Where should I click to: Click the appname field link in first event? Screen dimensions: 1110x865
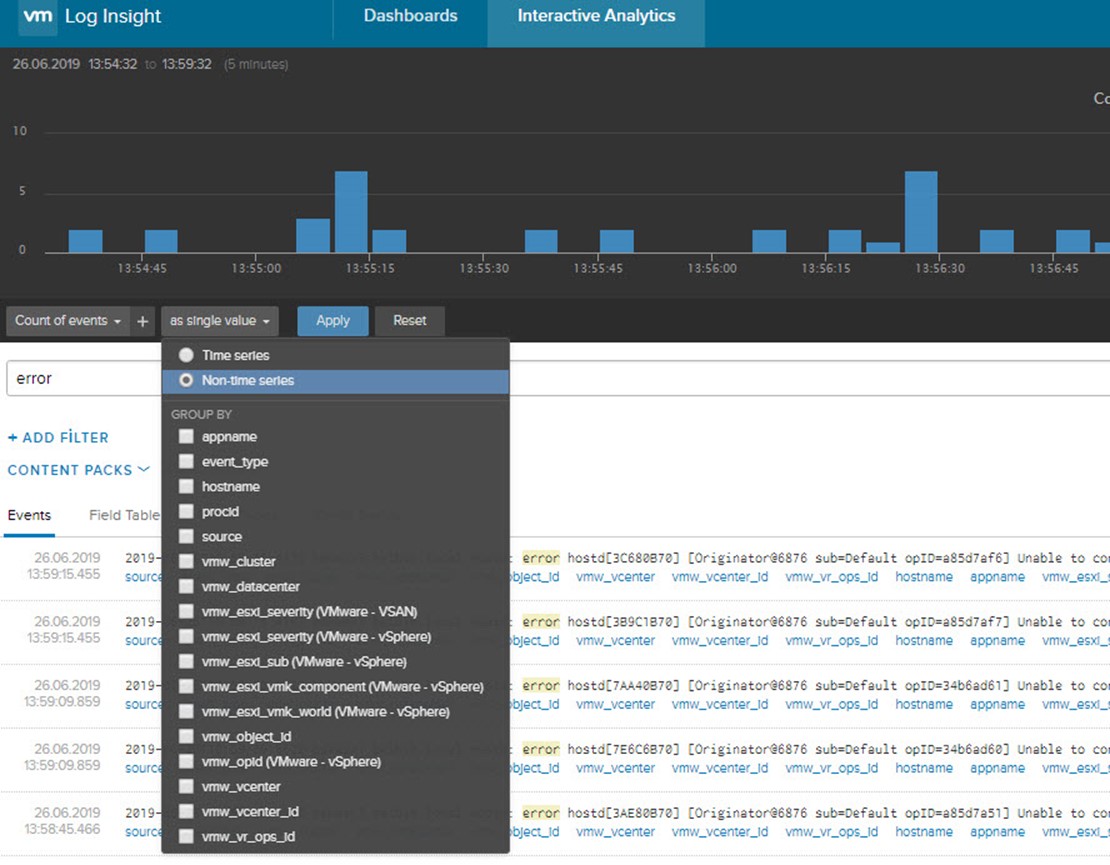click(x=997, y=577)
